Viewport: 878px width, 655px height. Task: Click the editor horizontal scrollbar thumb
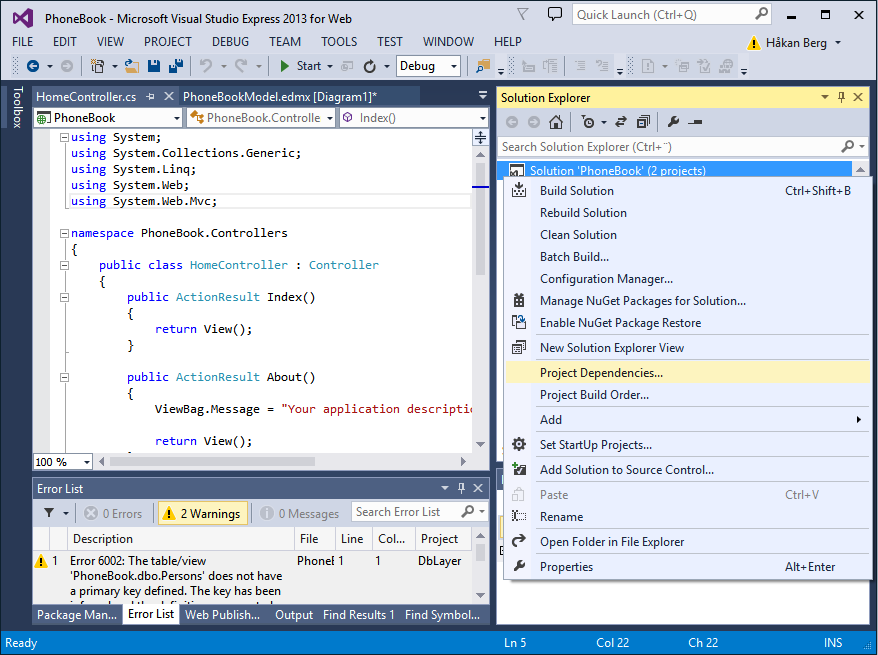pos(212,462)
